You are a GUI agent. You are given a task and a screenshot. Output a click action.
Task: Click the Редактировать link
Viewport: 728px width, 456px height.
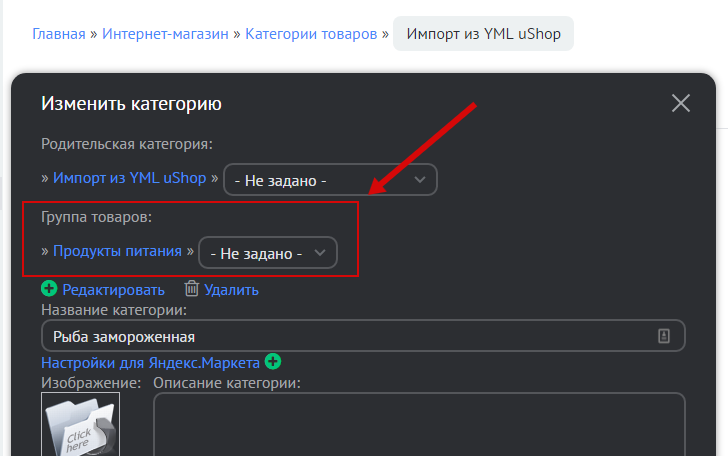113,290
